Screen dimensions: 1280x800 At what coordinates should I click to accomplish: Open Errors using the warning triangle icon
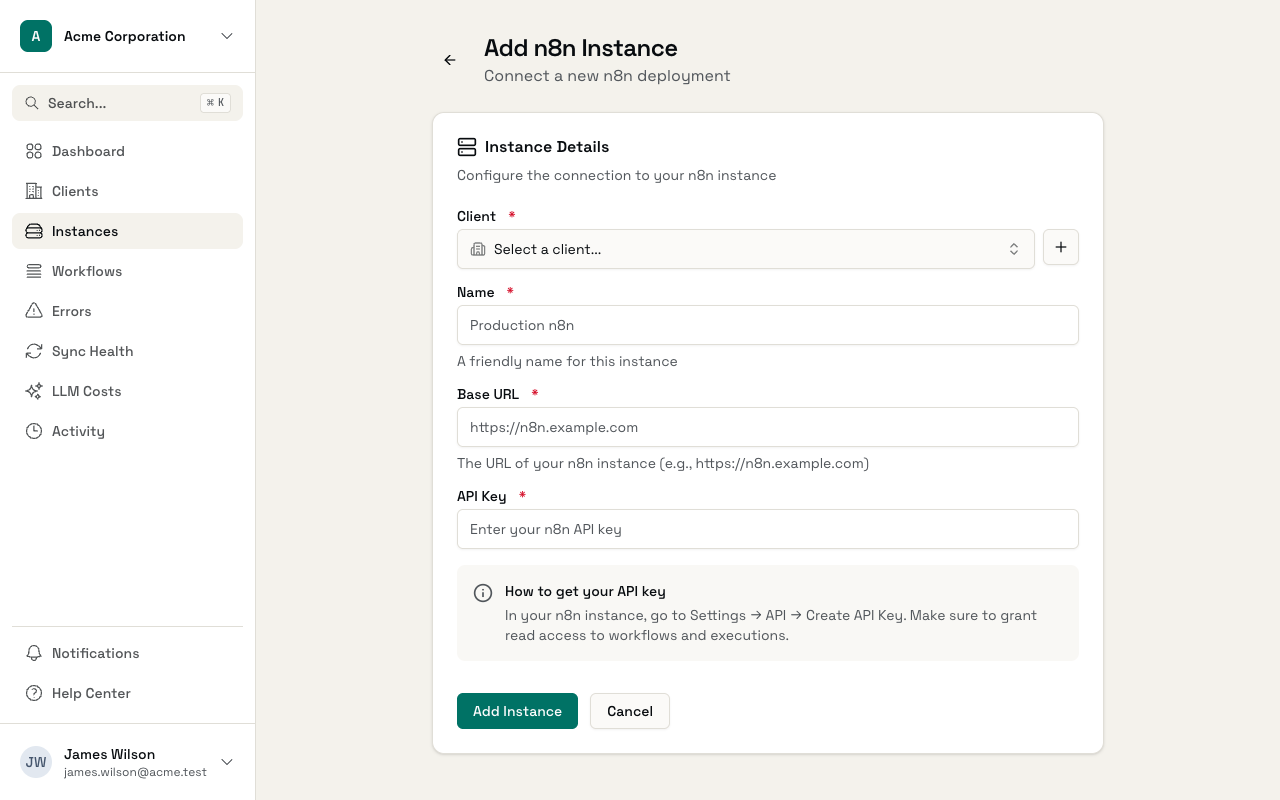(33, 311)
